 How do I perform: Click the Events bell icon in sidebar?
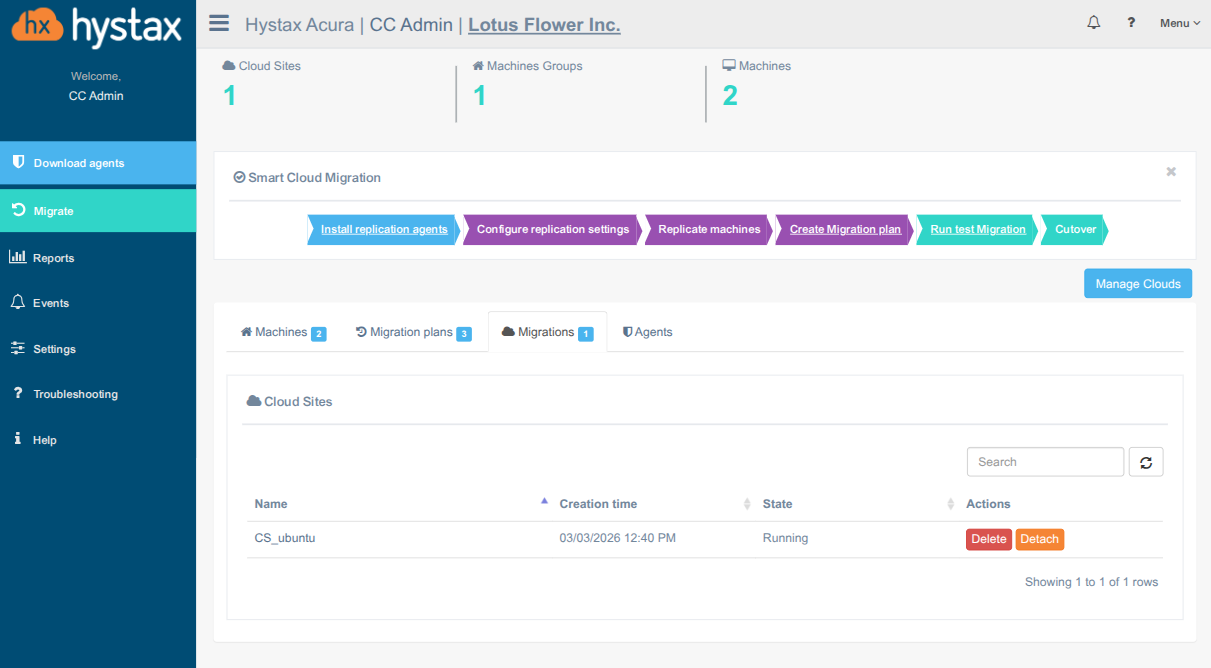pyautogui.click(x=17, y=302)
